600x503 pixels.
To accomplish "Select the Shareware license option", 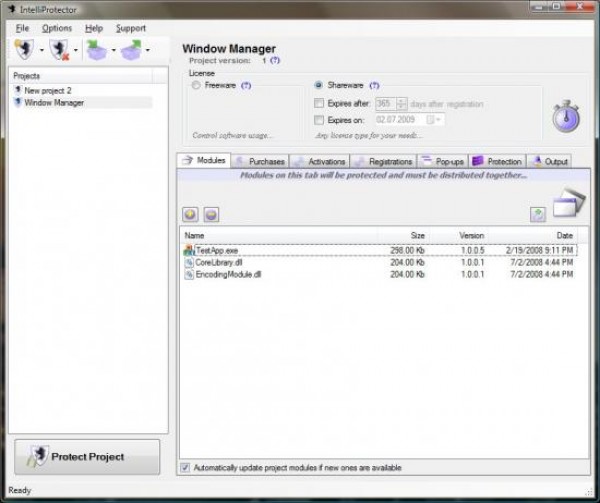I will pyautogui.click(x=319, y=86).
